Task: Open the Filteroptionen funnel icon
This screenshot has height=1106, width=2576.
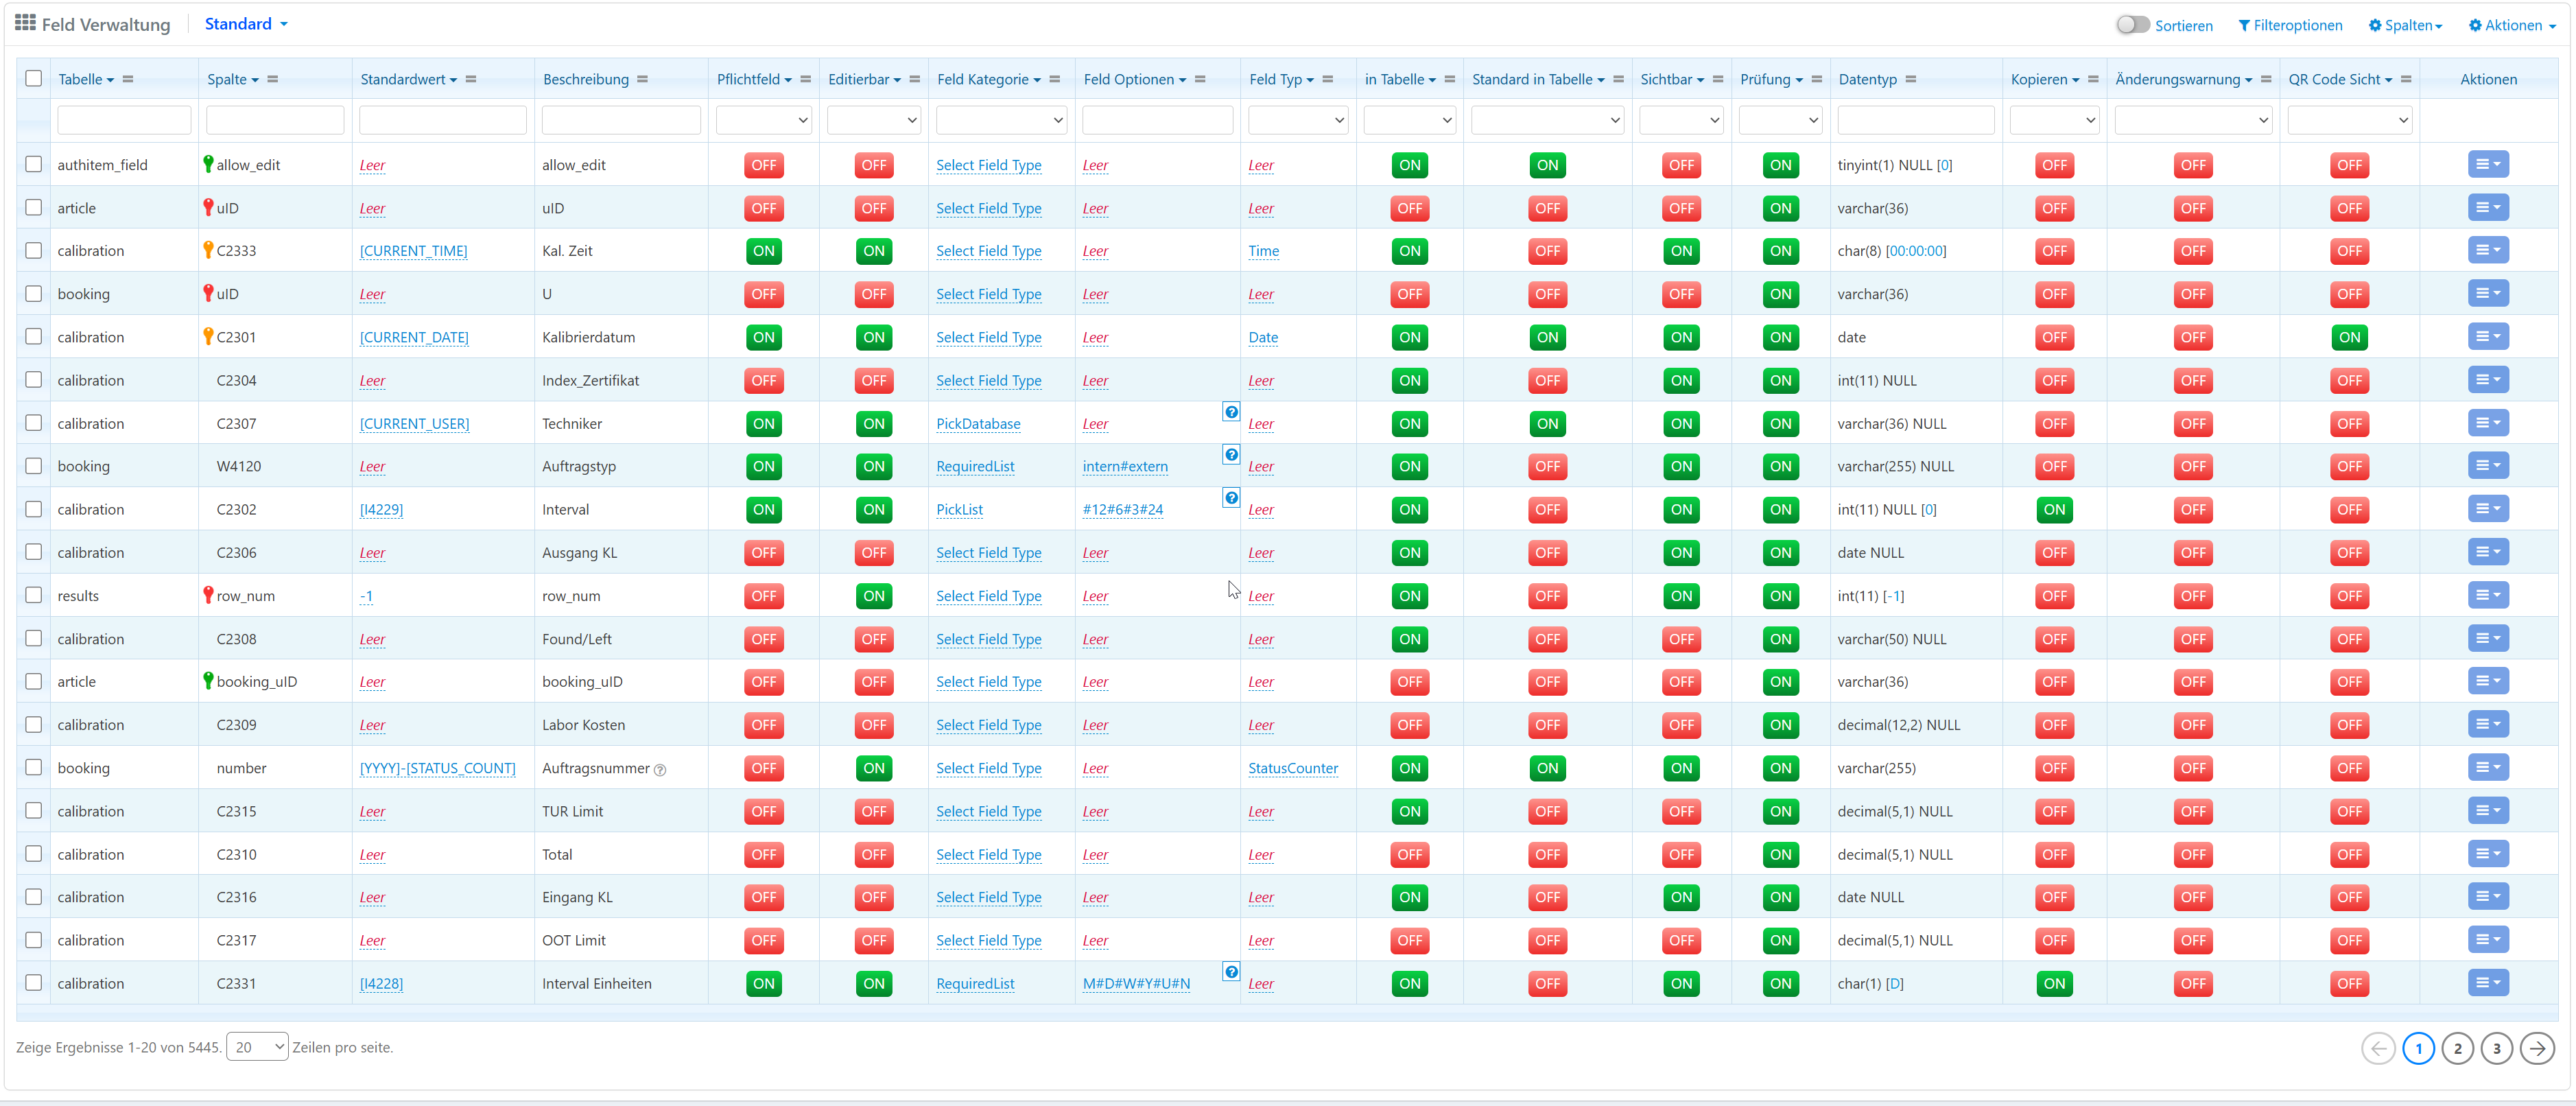Action: pyautogui.click(x=2244, y=26)
